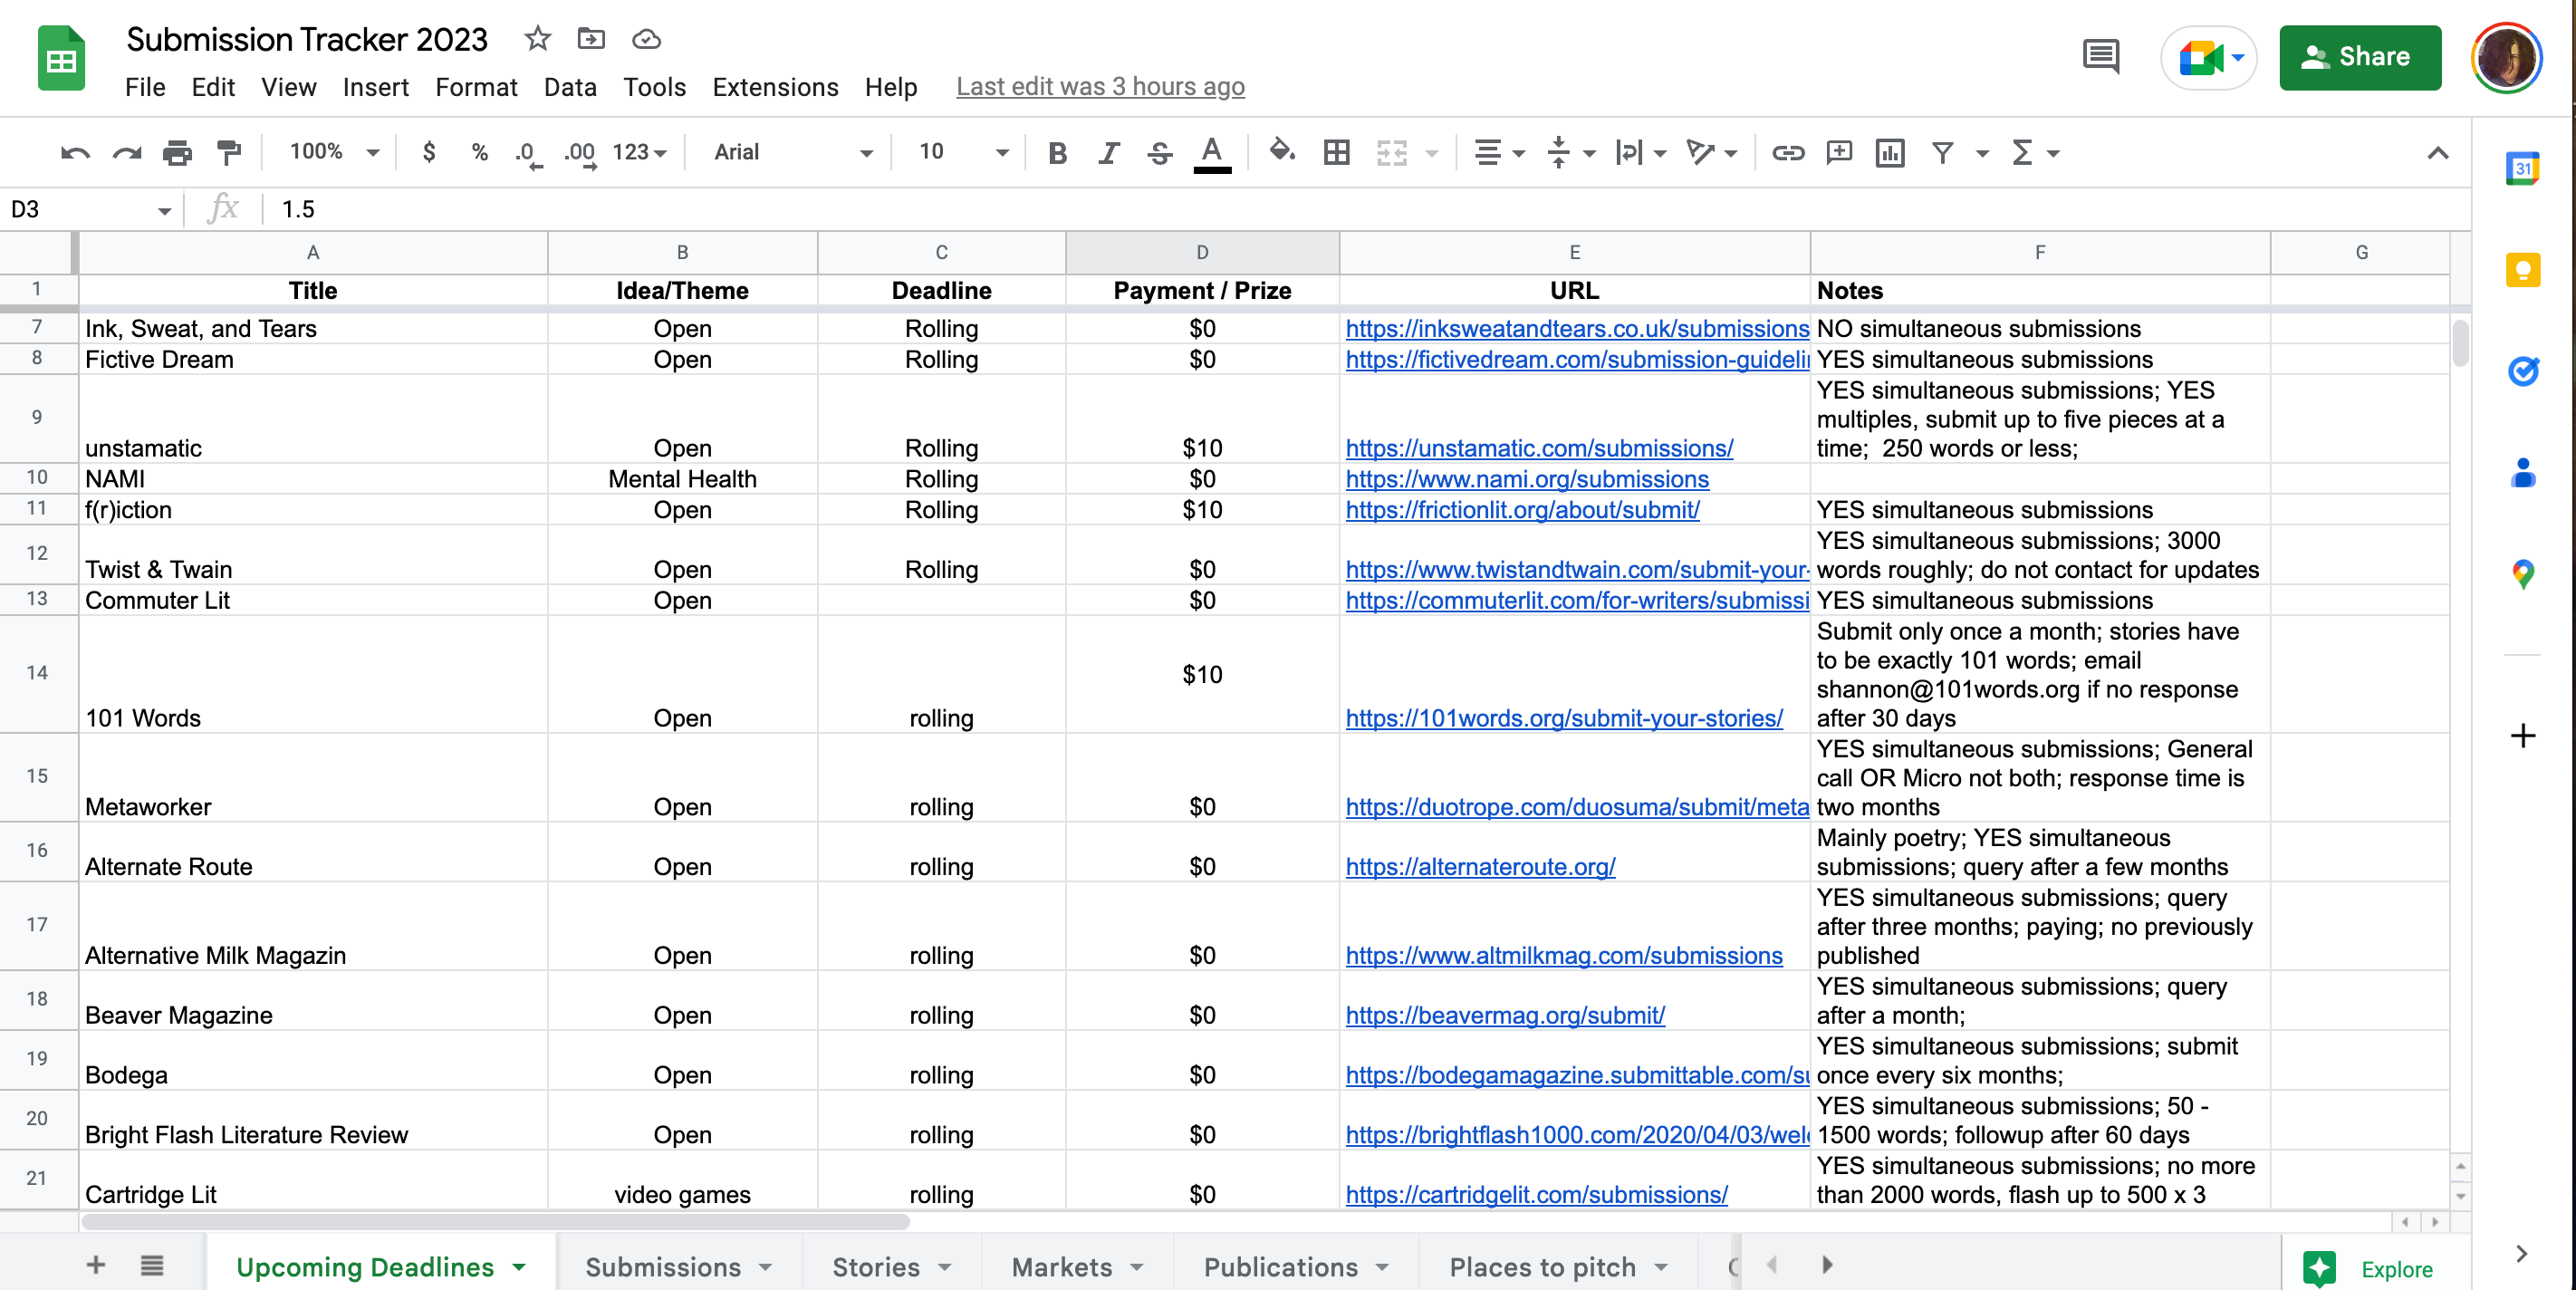
Task: Toggle bold formatting
Action: coord(1057,153)
